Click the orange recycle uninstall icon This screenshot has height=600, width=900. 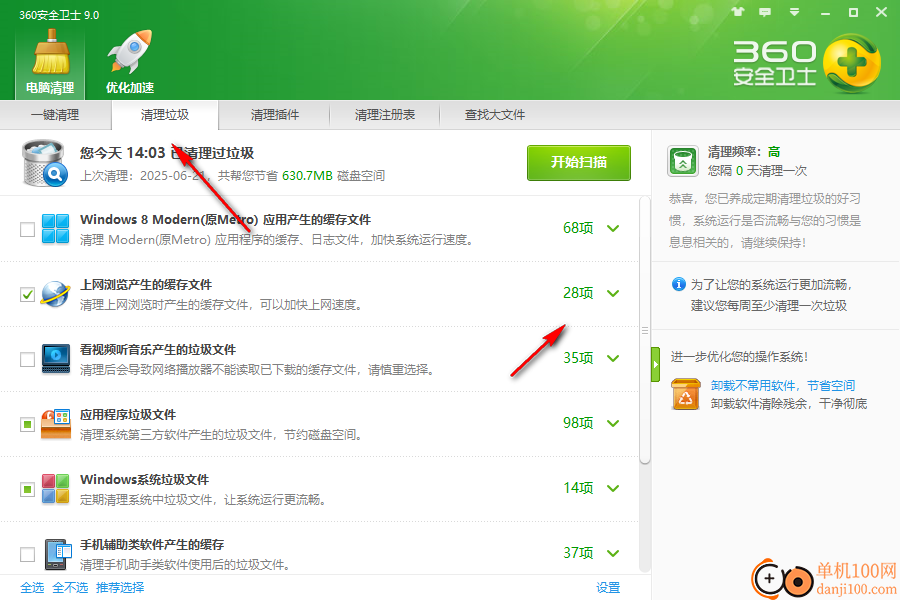point(686,394)
